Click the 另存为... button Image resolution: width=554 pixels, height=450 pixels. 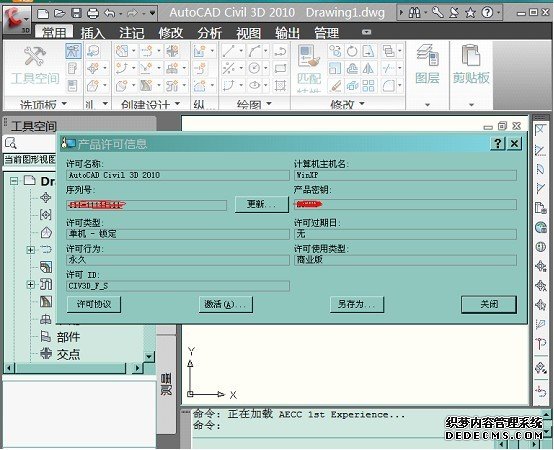pos(357,304)
